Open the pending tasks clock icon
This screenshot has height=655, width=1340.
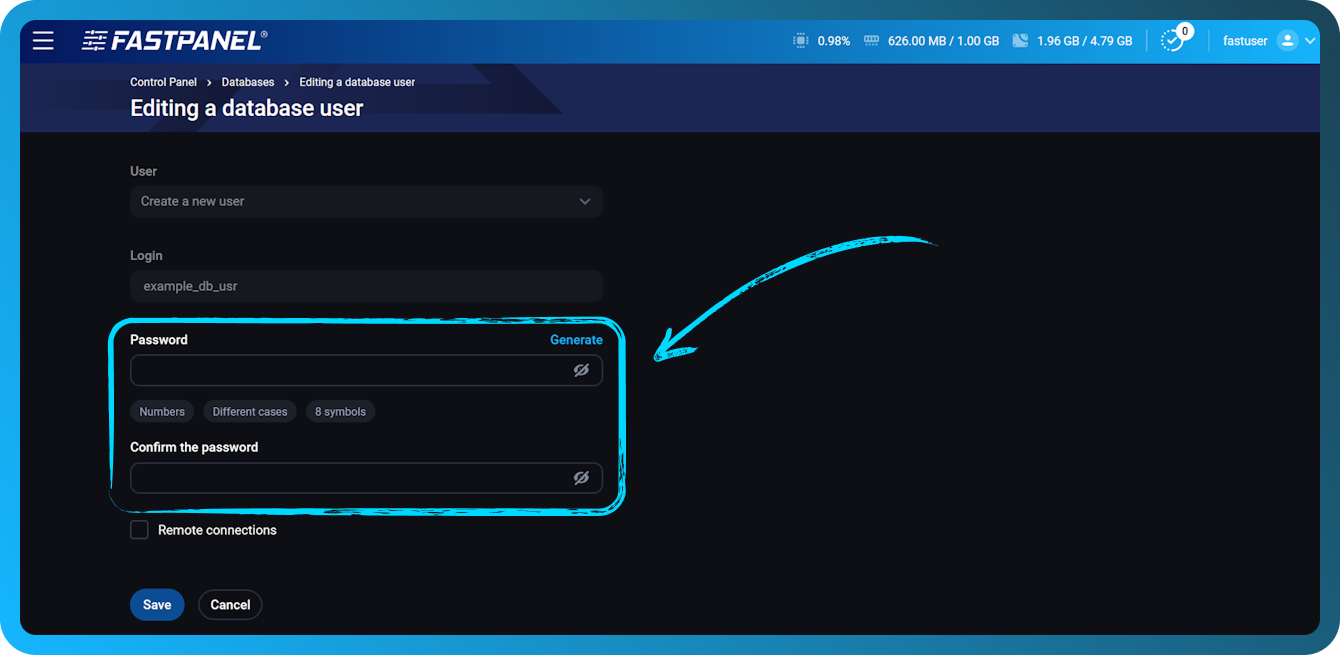tap(1173, 43)
